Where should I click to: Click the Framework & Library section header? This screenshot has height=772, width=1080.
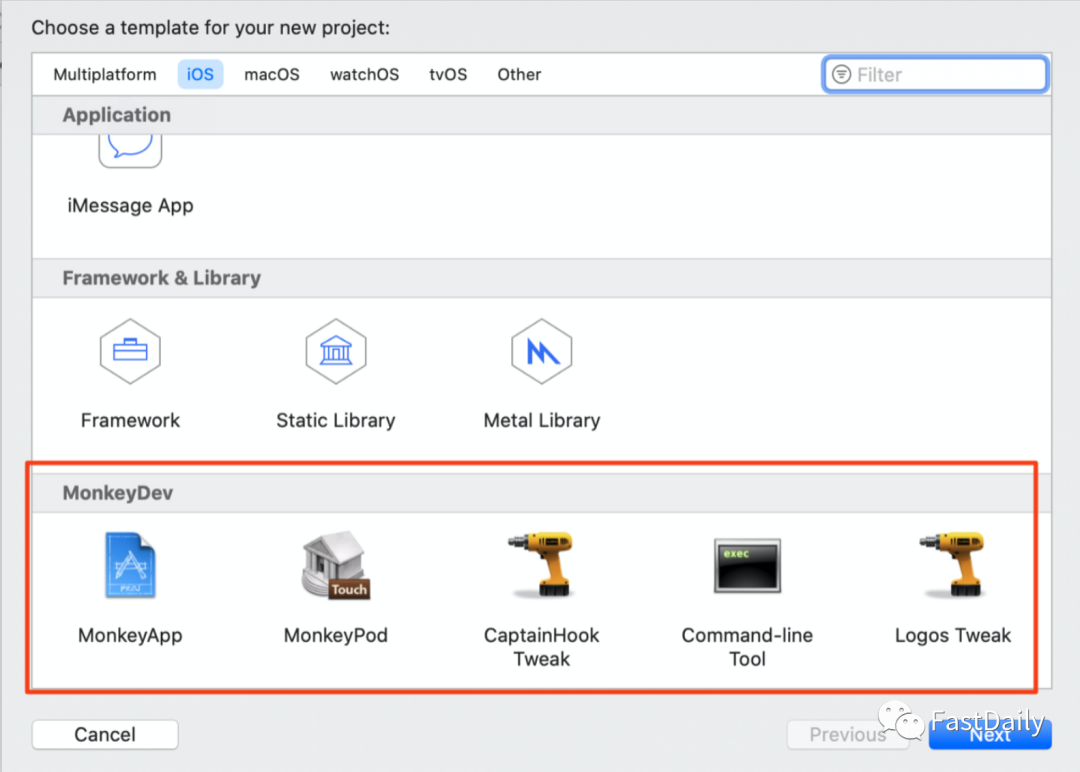[x=162, y=278]
